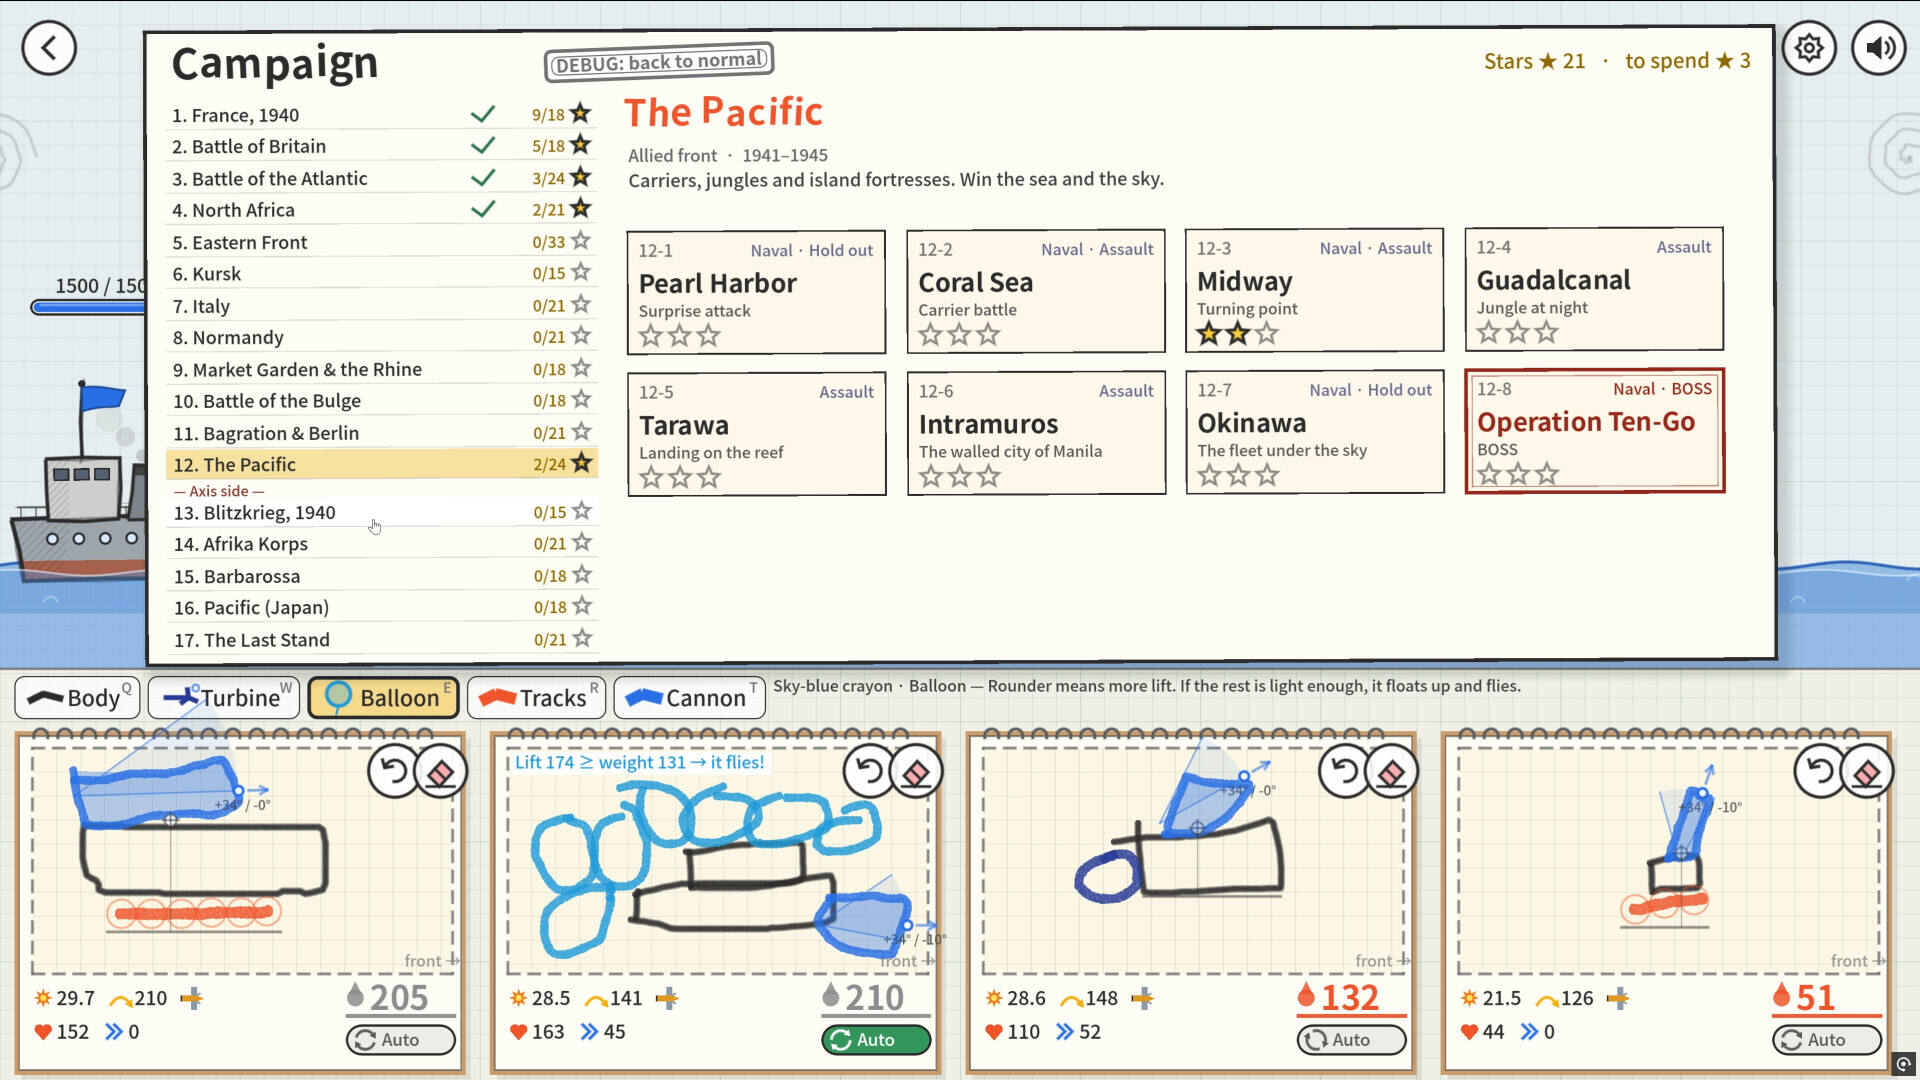Click the eraser icon on first blueprint card
Screen dimensions: 1920x1080
pyautogui.click(x=441, y=771)
